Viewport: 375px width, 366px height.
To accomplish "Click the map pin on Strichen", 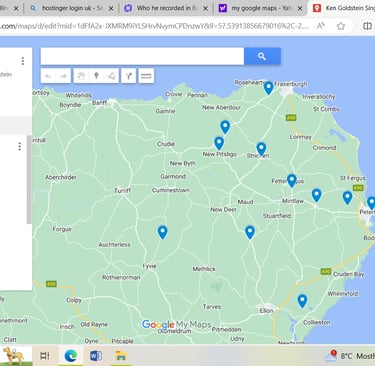I will coord(261,149).
